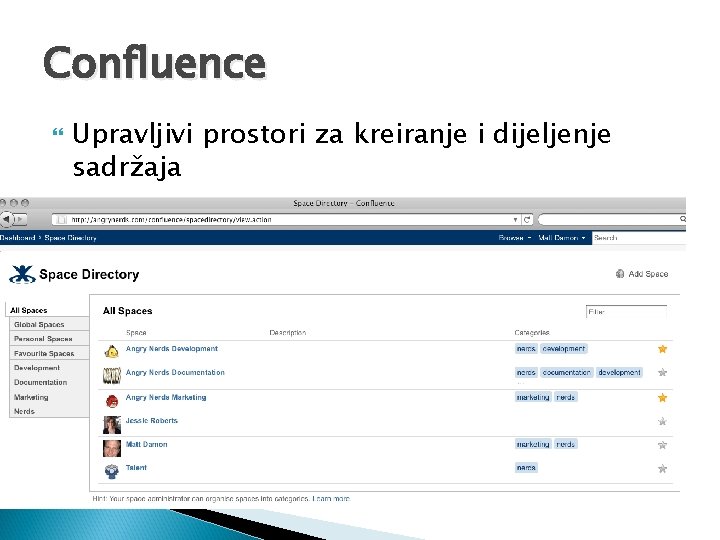
Task: Select the Personal Spaces tab
Action: coord(49,338)
